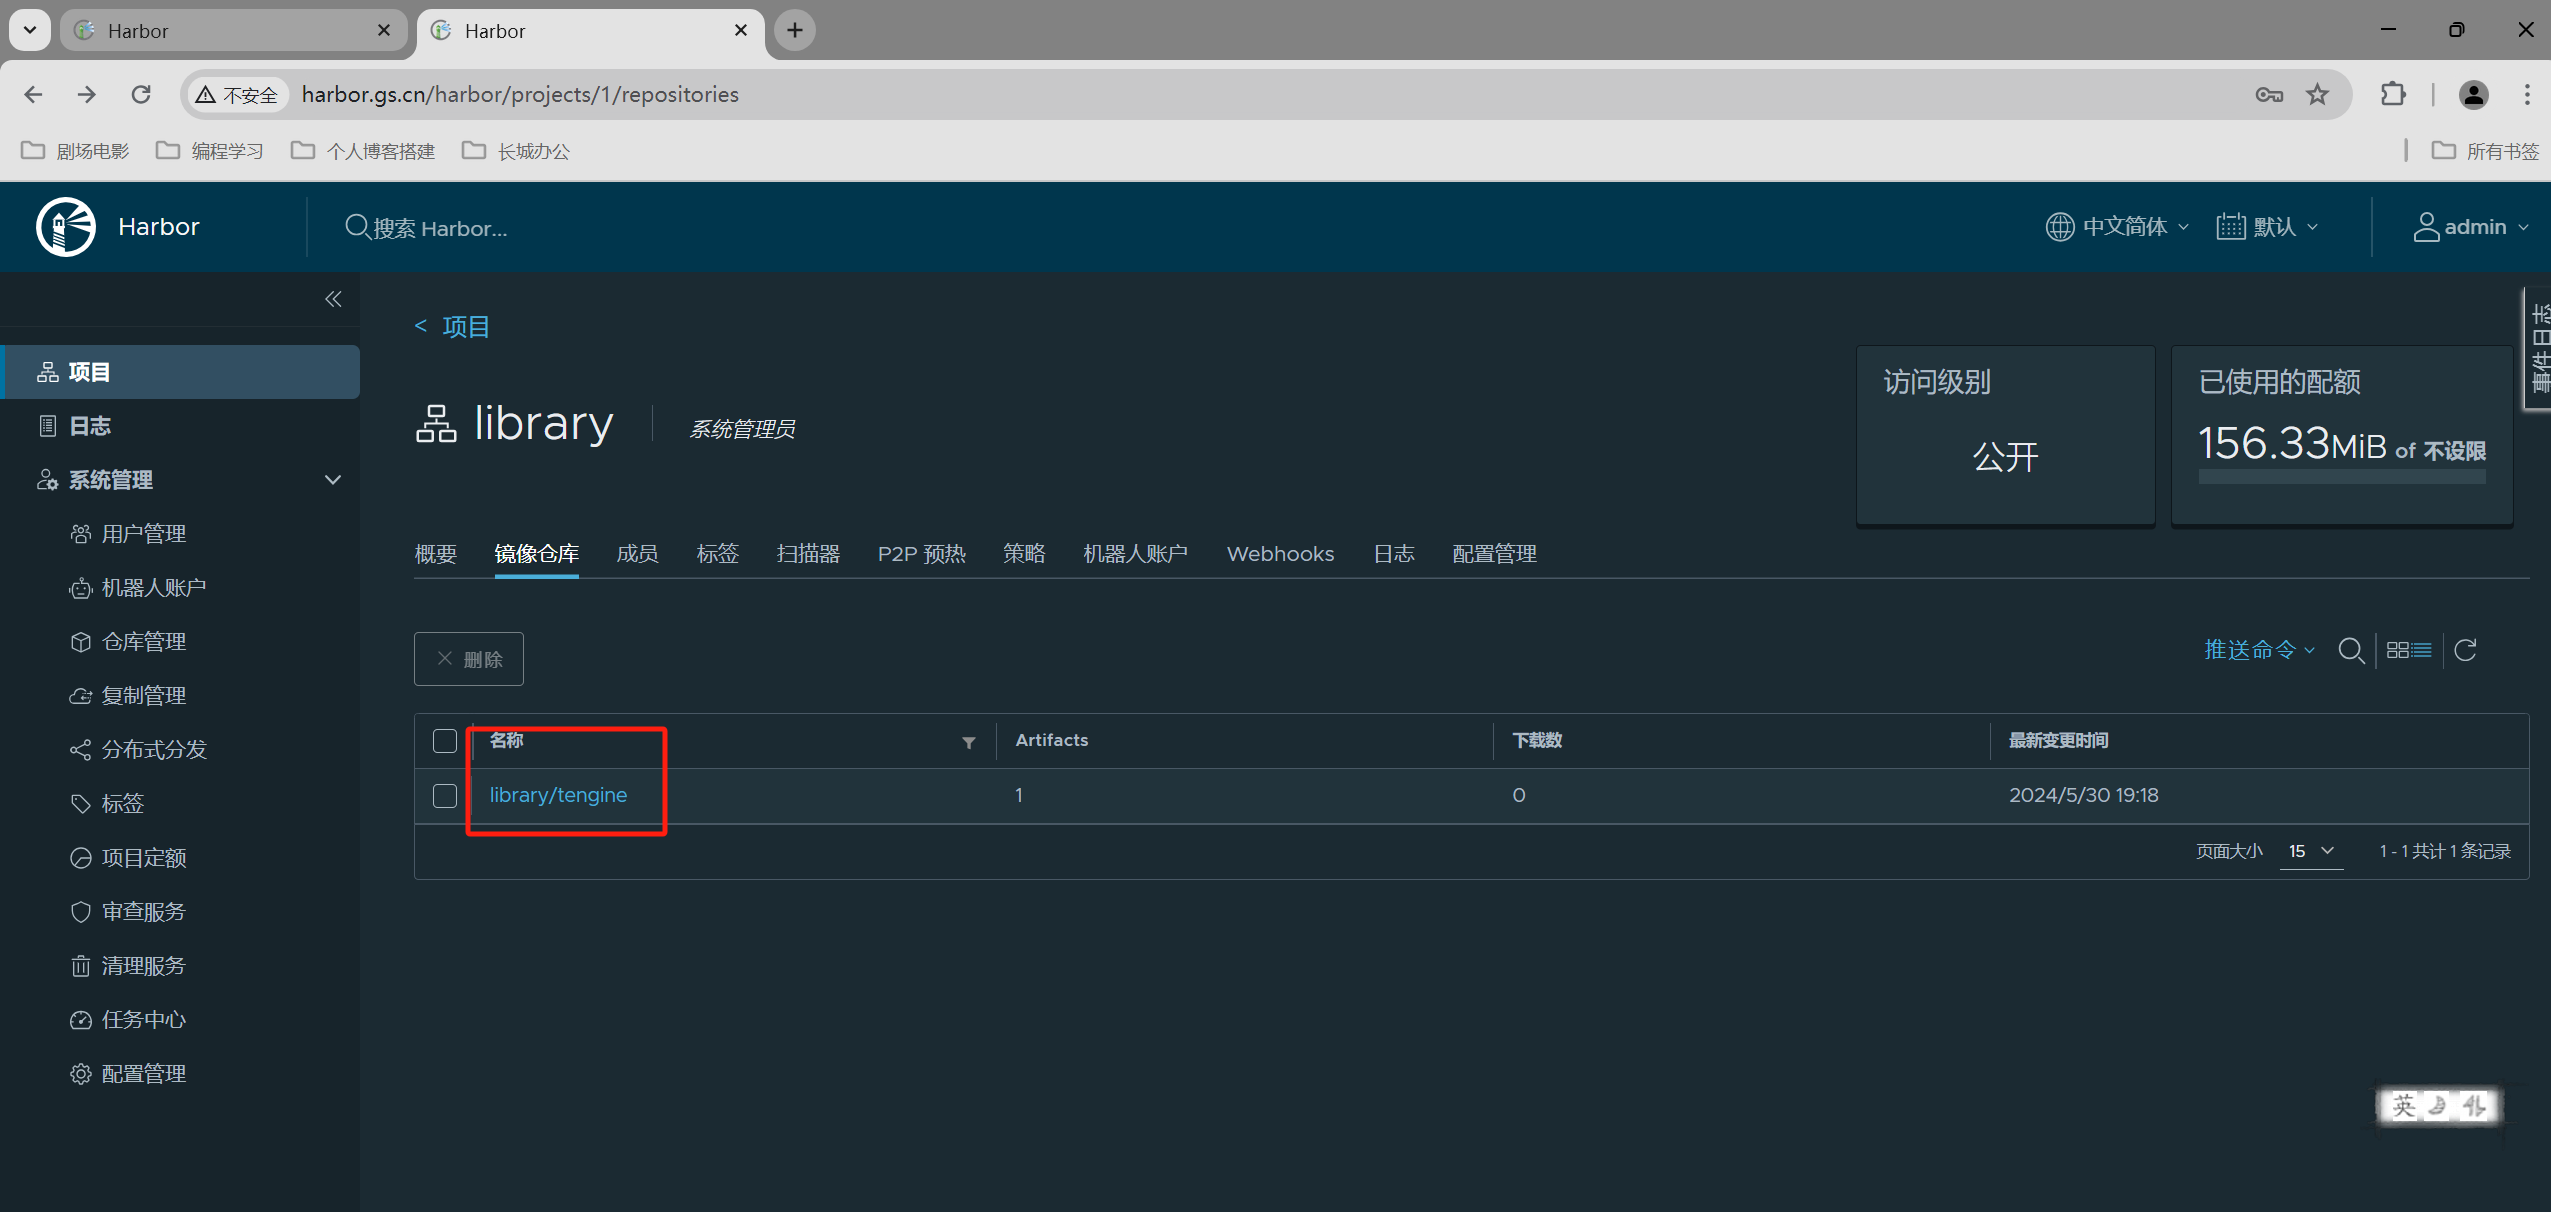The height and width of the screenshot is (1212, 2551).
Task: Click the 搜索 Harbor search field
Action: pyautogui.click(x=440, y=228)
